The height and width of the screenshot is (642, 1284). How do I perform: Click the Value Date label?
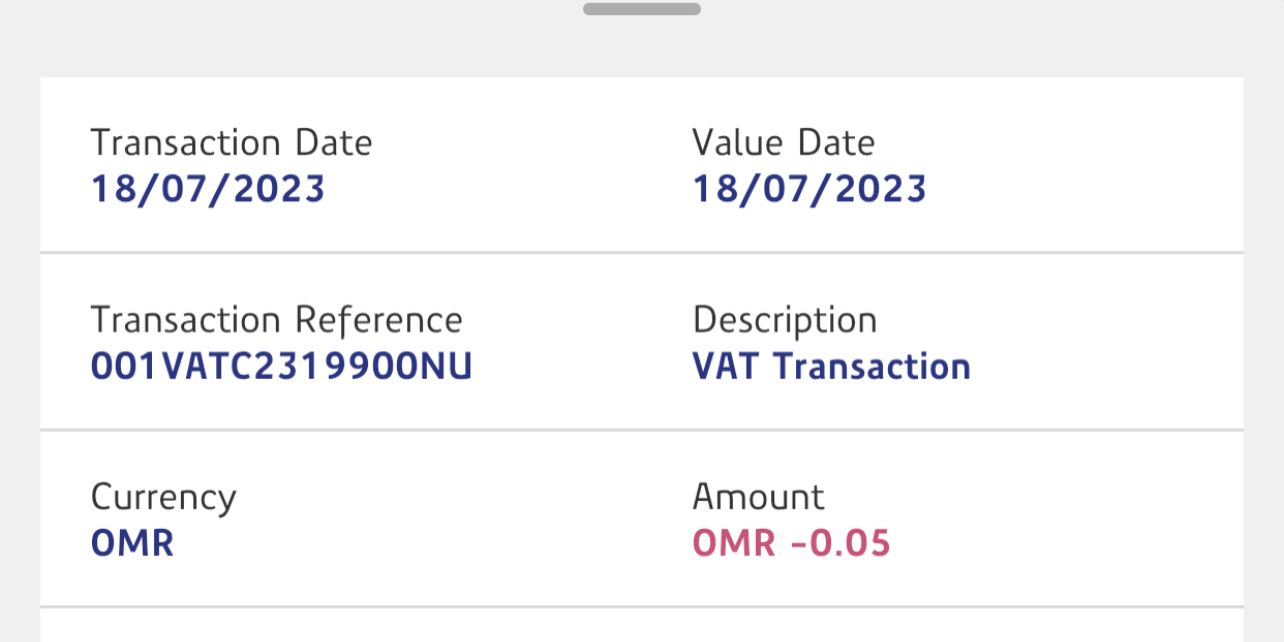point(783,143)
